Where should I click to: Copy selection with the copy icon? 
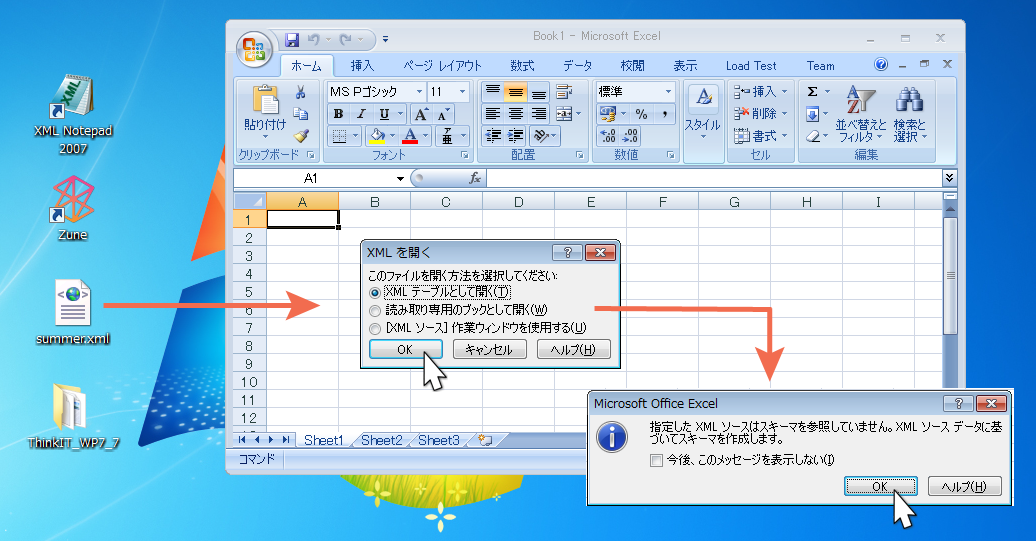[x=301, y=114]
